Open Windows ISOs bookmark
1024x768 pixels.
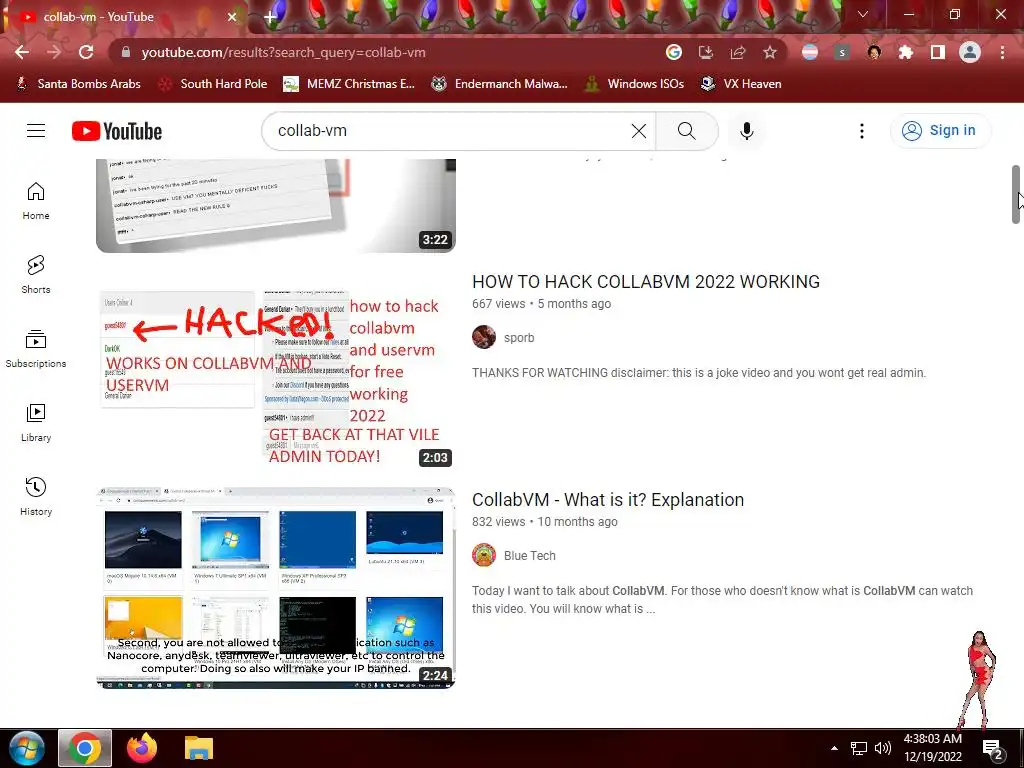pyautogui.click(x=634, y=84)
